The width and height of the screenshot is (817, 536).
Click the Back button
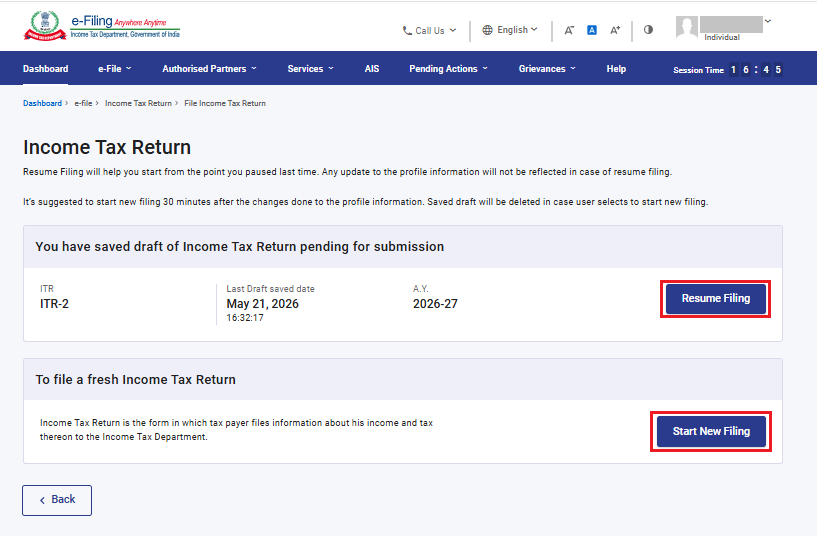pyautogui.click(x=57, y=500)
